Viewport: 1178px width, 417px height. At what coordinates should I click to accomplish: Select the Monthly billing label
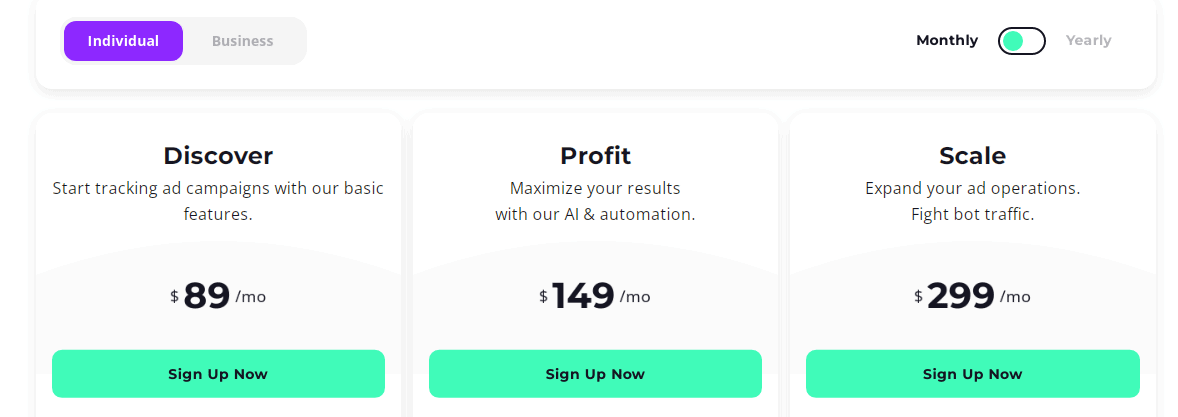click(x=946, y=41)
